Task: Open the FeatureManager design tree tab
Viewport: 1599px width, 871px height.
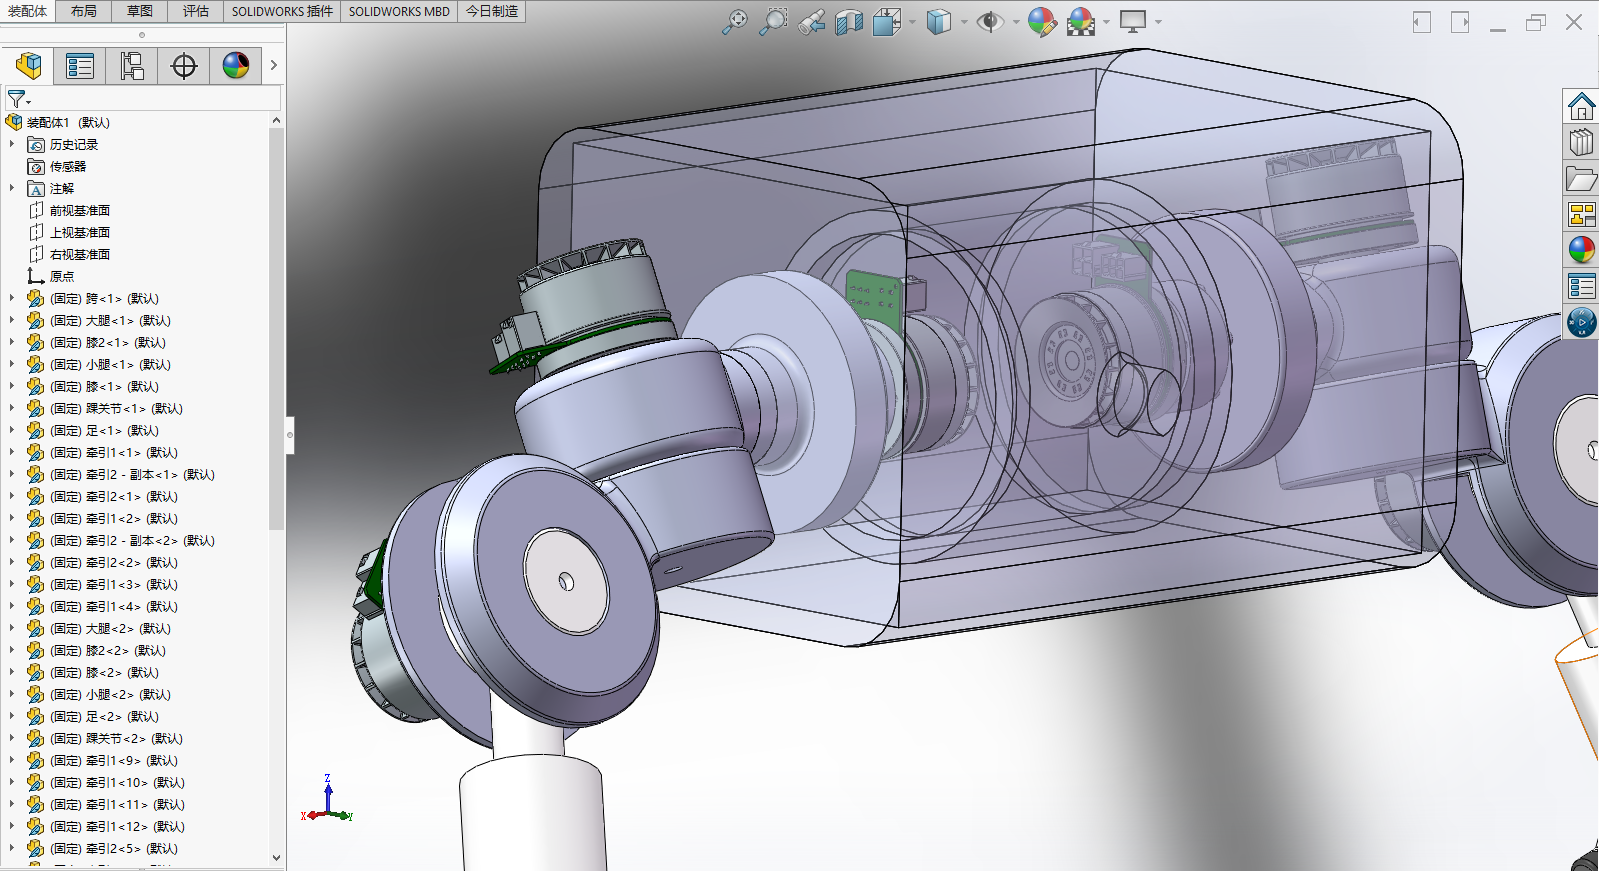Action: 28,66
